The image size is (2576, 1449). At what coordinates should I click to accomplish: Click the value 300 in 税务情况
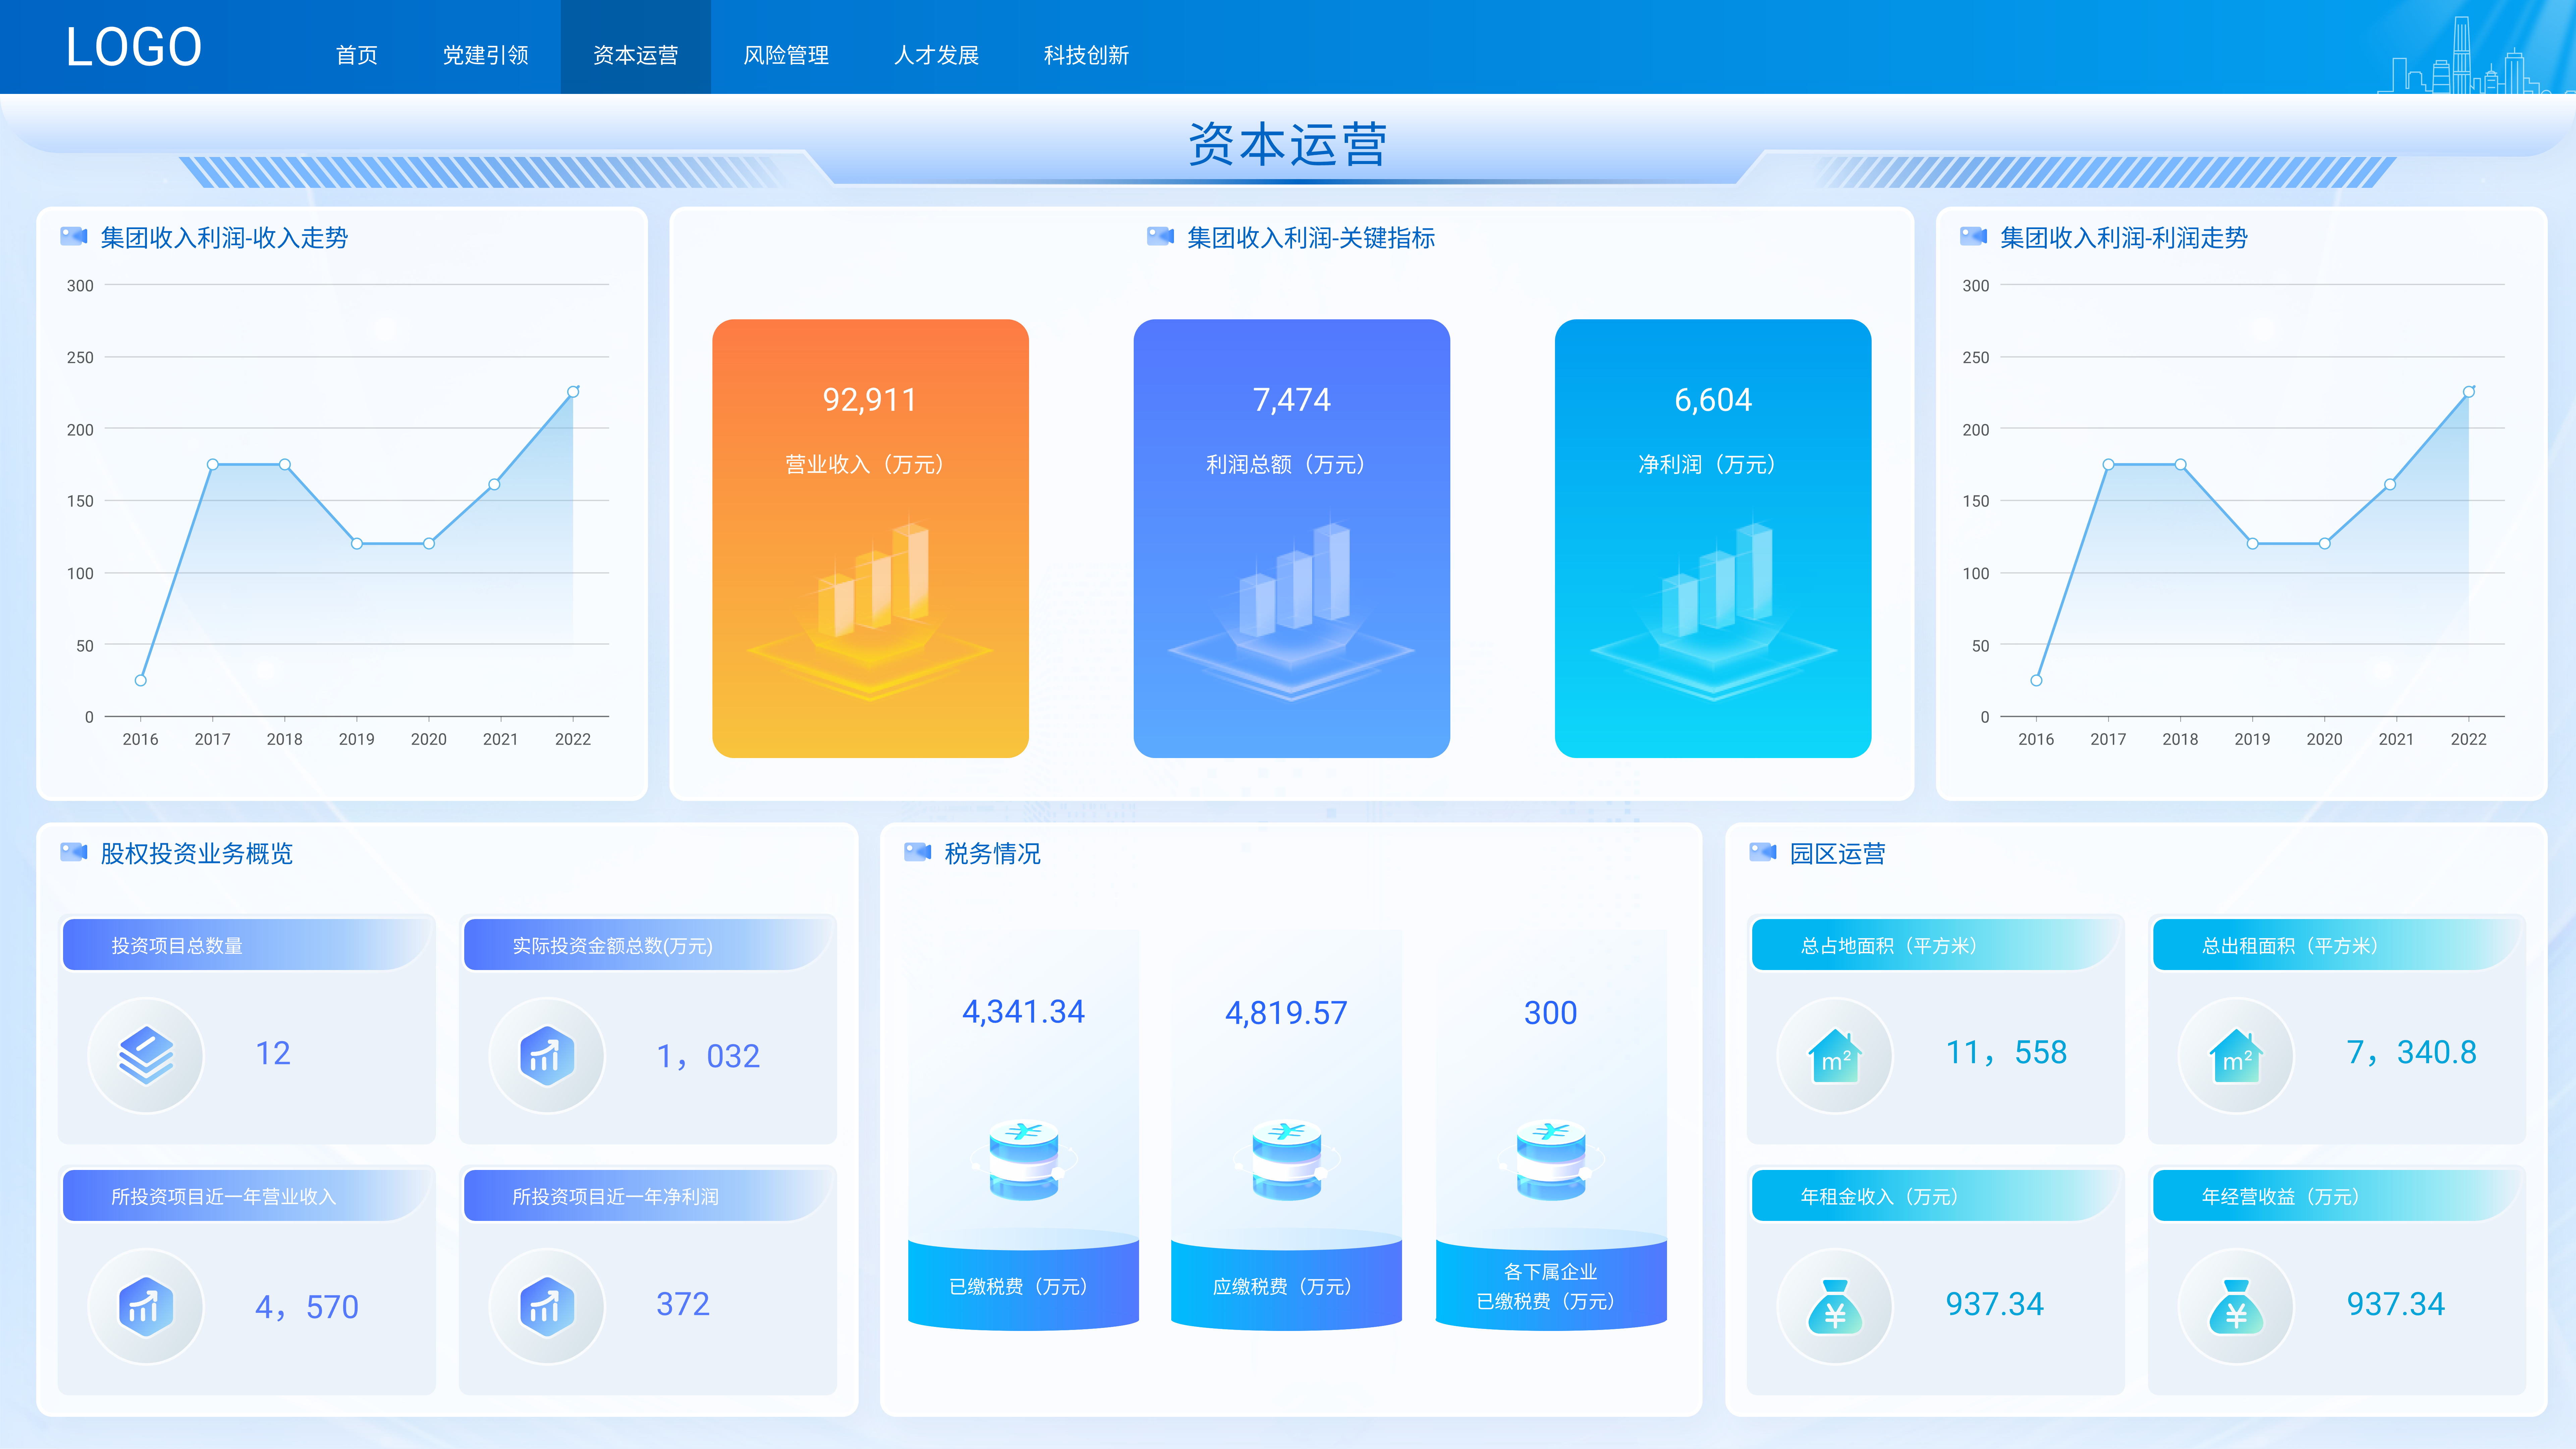coord(1551,1013)
